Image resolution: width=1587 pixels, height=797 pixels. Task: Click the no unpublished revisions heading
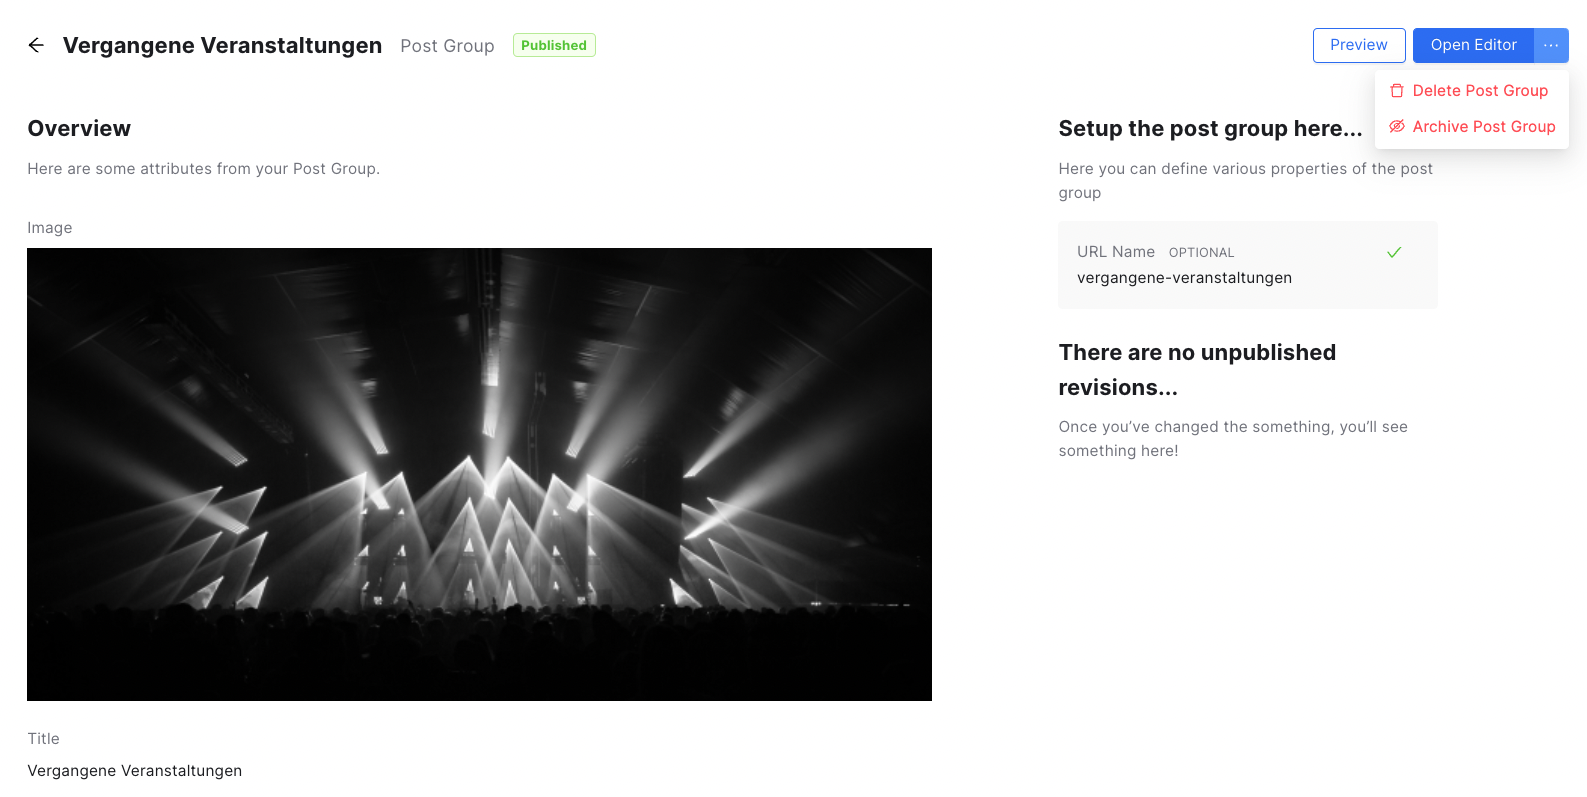pyautogui.click(x=1197, y=369)
